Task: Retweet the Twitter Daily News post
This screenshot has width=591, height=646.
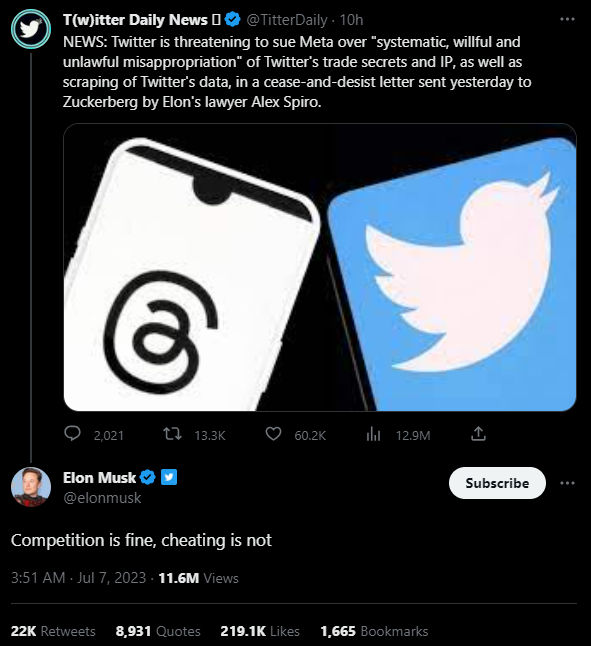Action: tap(172, 434)
